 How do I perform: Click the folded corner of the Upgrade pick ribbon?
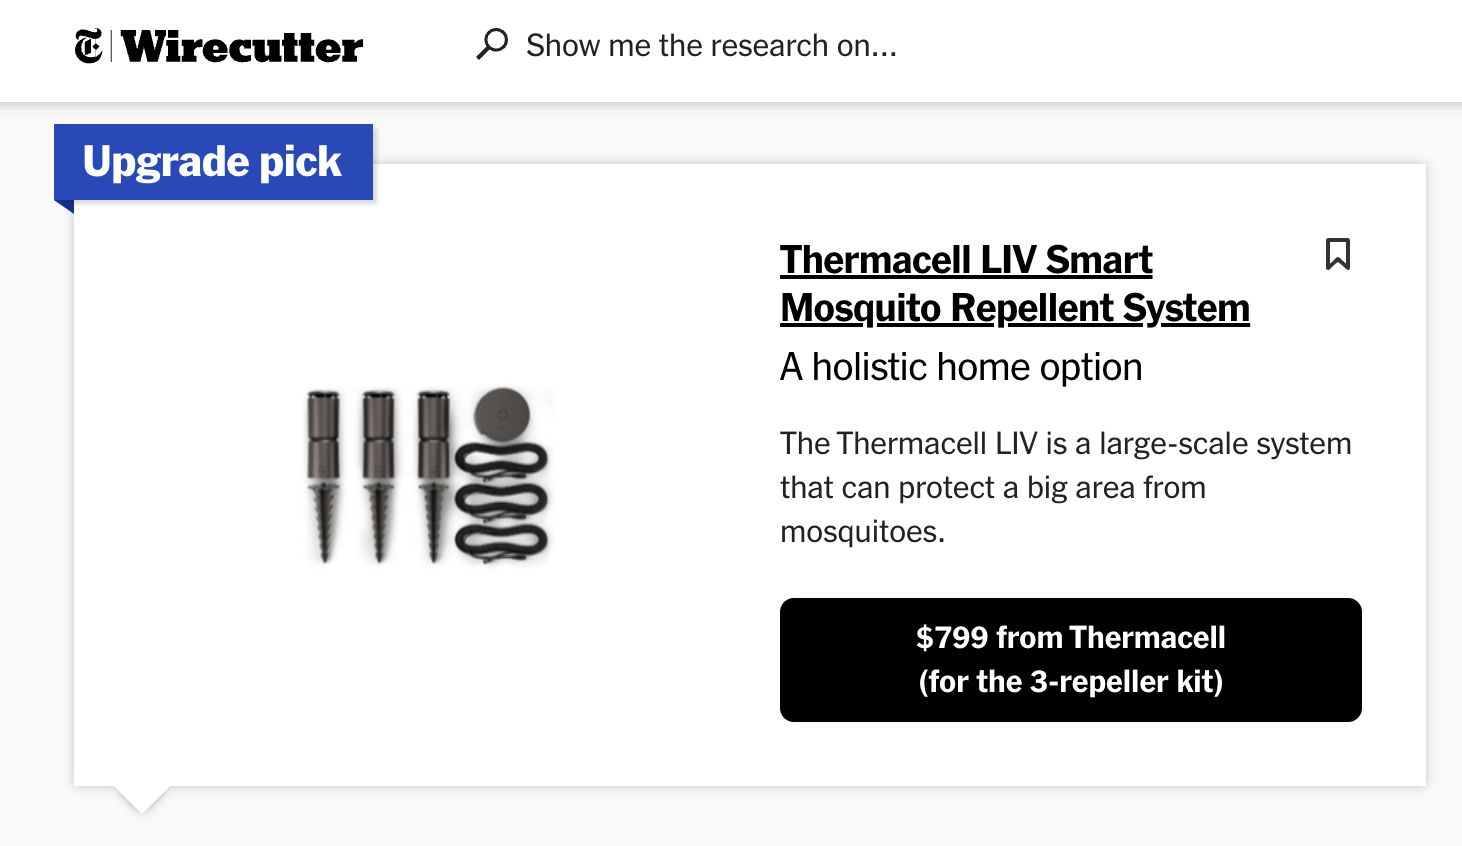pyautogui.click(x=64, y=206)
